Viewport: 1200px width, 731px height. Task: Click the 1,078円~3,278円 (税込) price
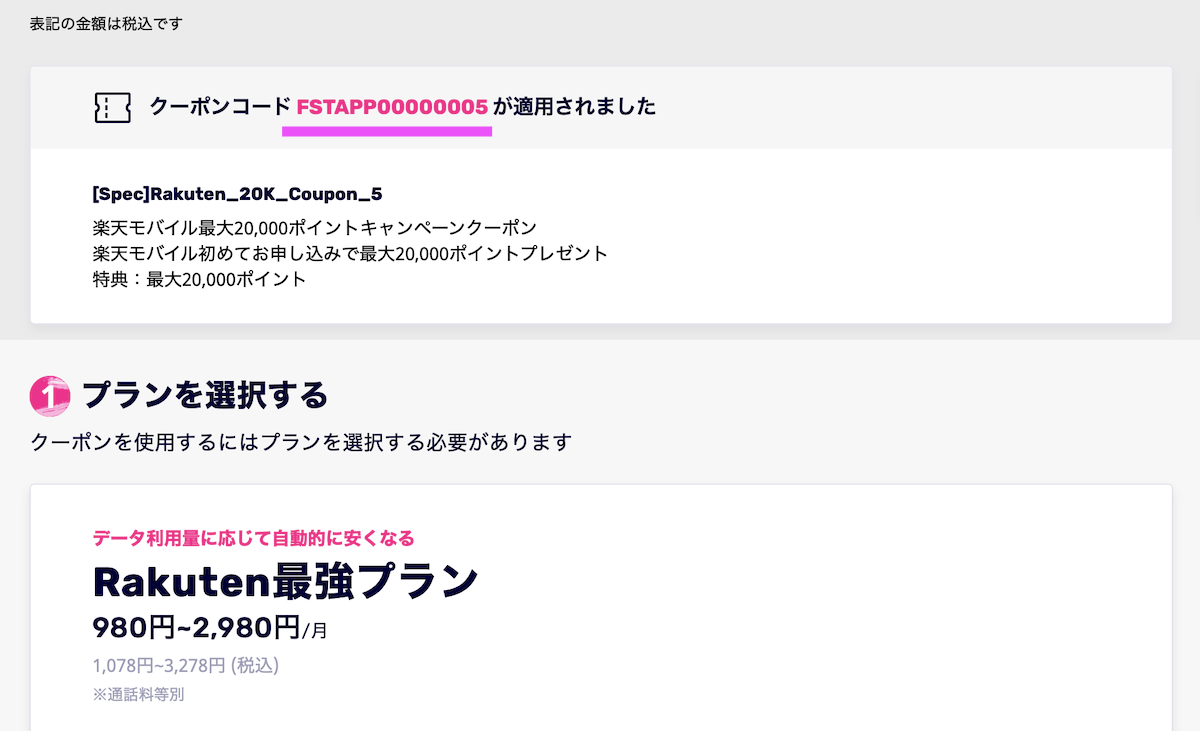[x=185, y=664]
